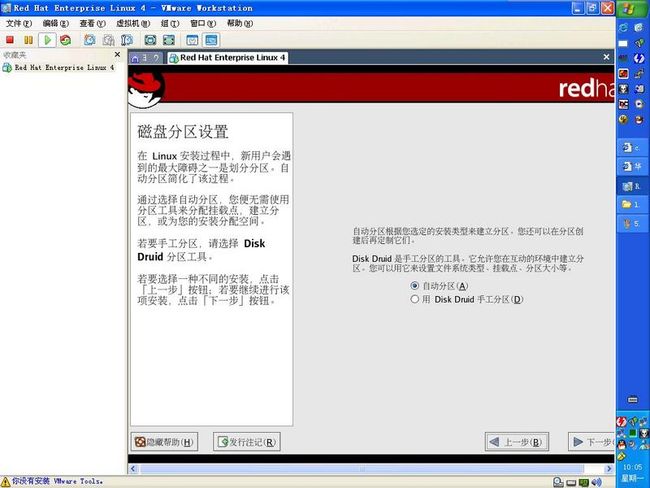Open the 帮助(H) menu
650x488 pixels.
click(240, 23)
